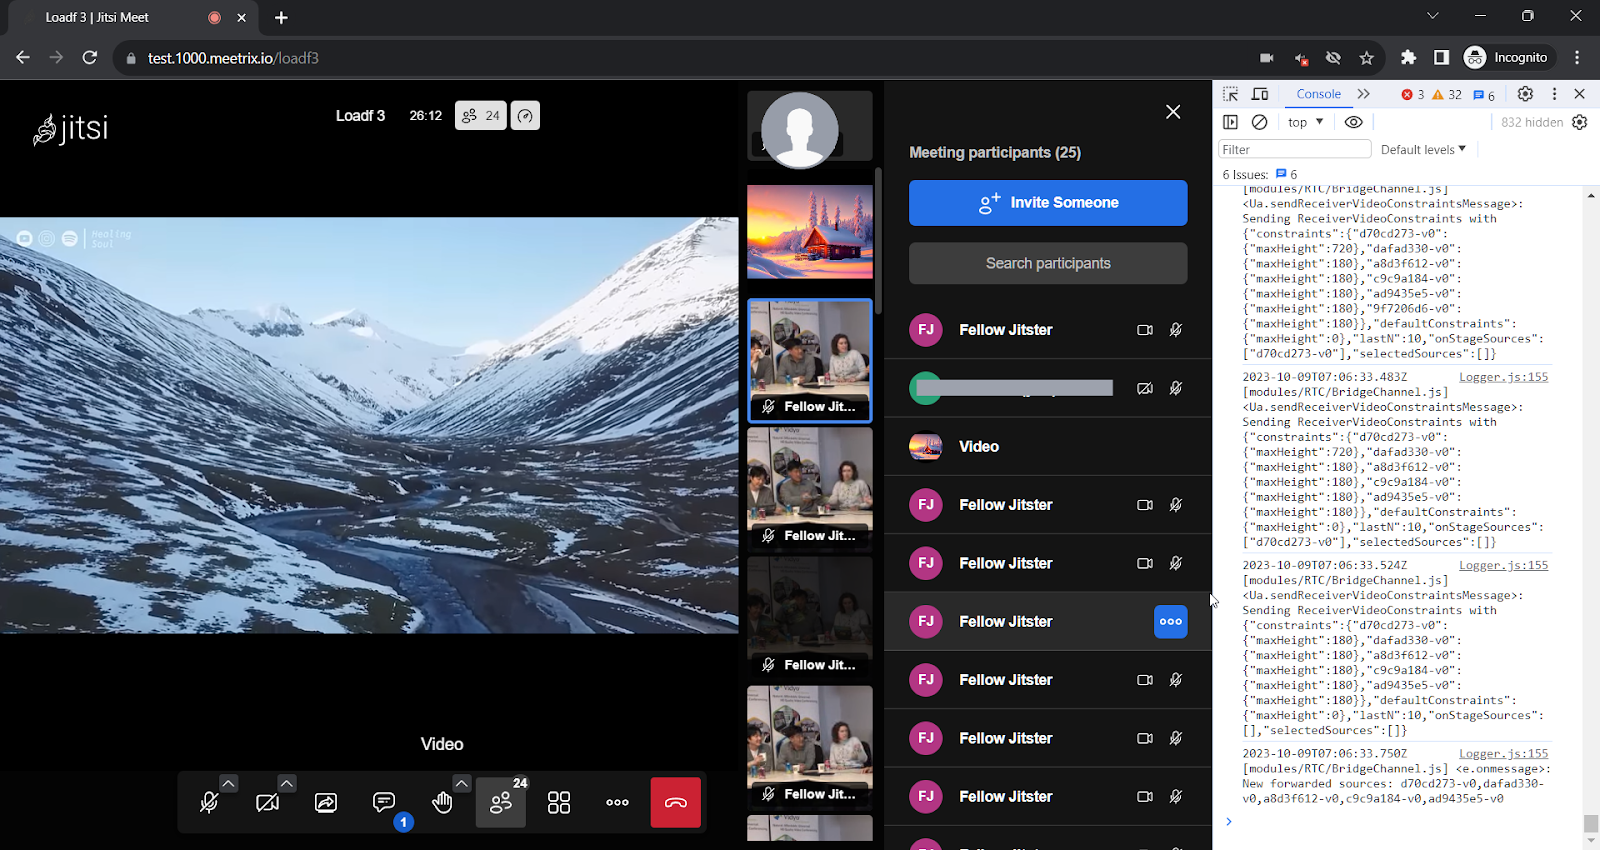Toggle the participants pane button
The image size is (1600, 850).
coord(501,802)
